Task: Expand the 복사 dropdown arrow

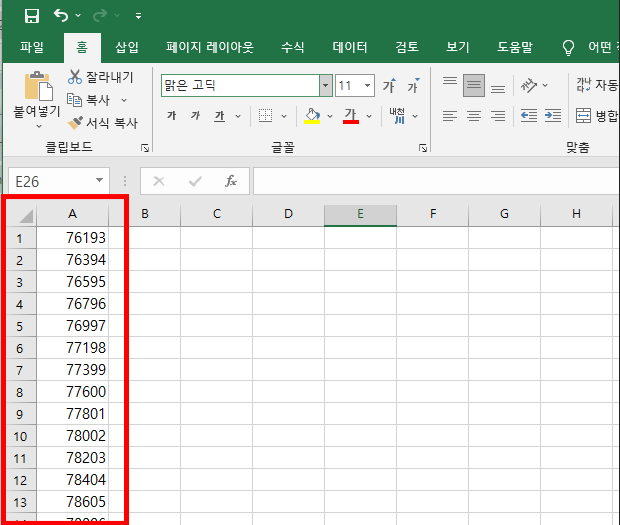Action: pos(124,100)
